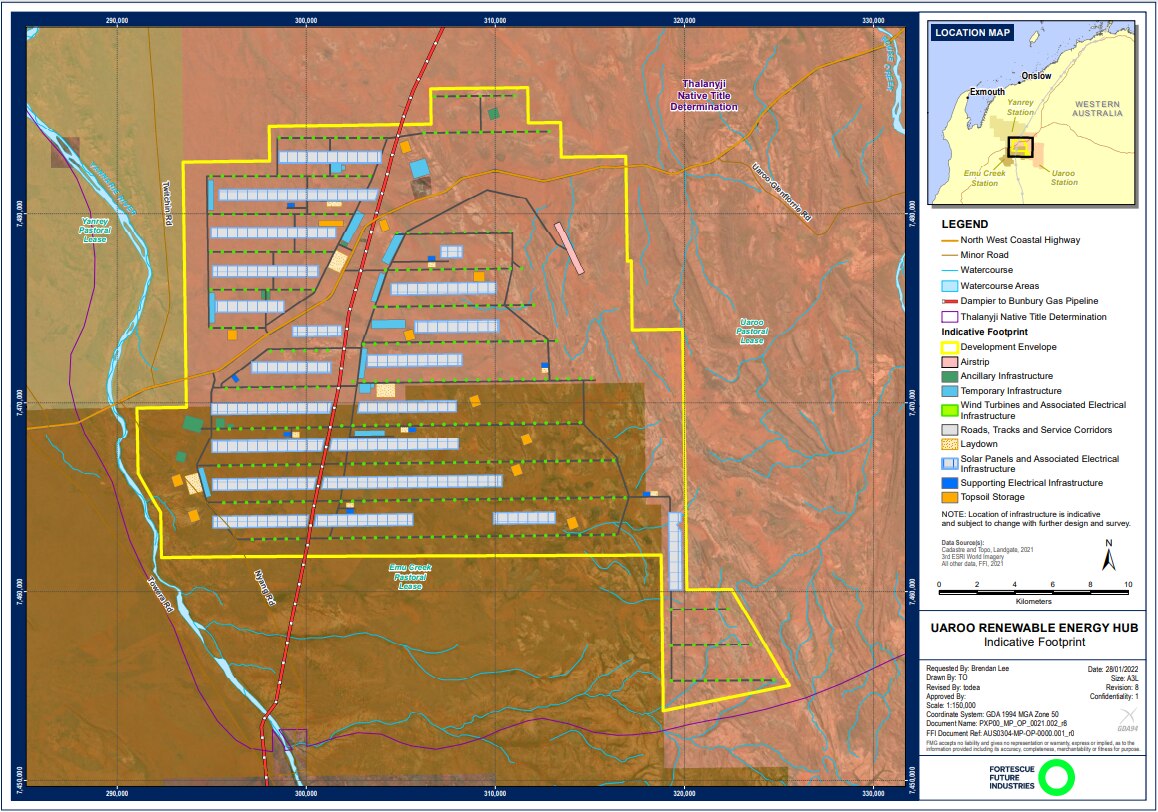Click the LEGEND heading
The image size is (1158, 812).
click(x=965, y=224)
